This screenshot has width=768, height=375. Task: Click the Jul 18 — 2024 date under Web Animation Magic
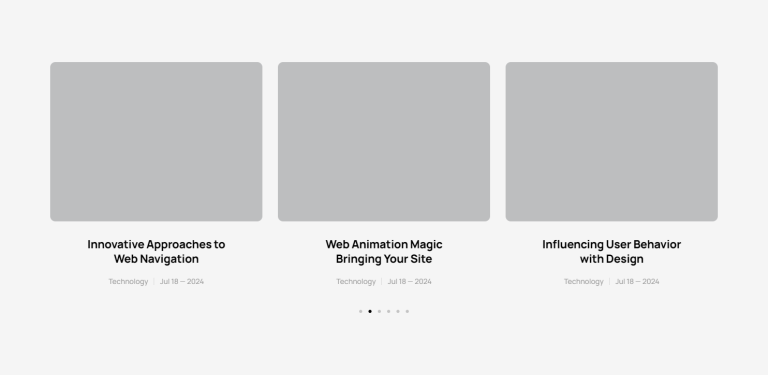[409, 281]
